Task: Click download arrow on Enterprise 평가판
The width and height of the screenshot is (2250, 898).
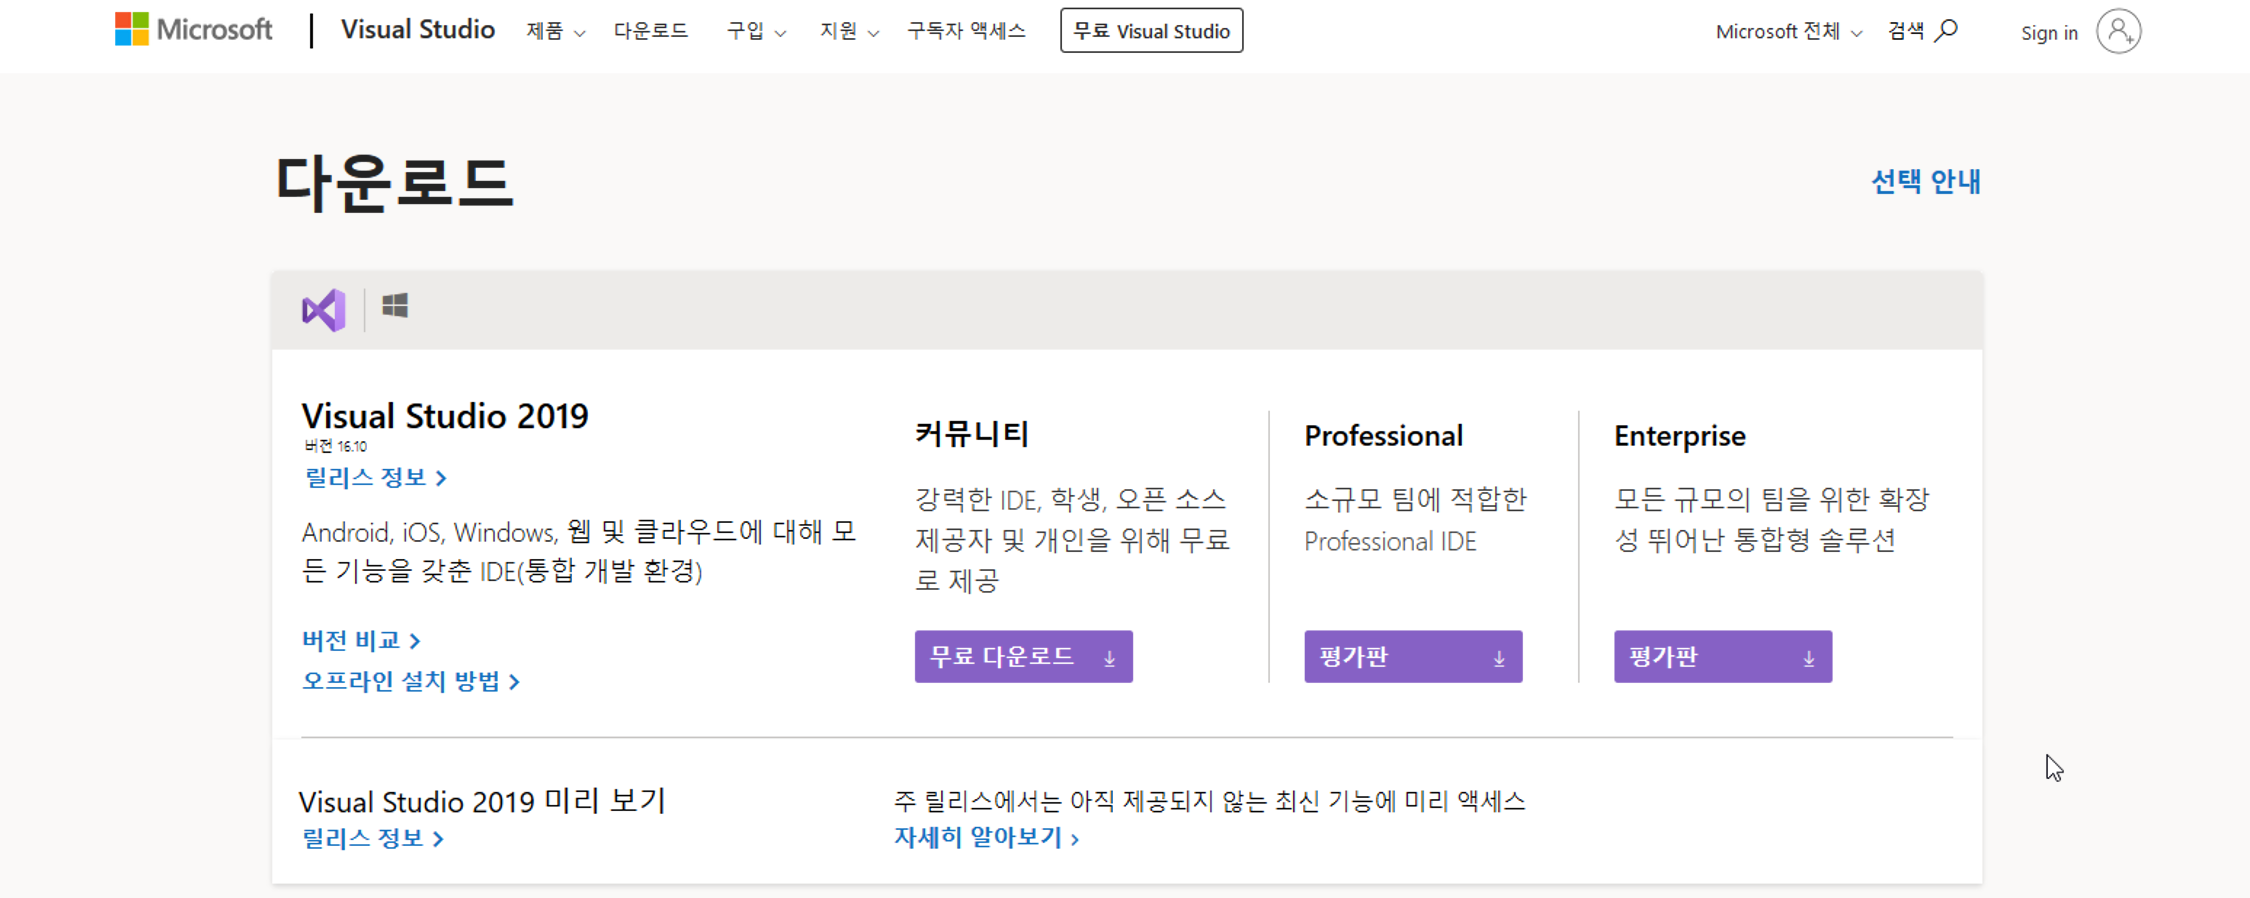Action: click(x=1808, y=658)
